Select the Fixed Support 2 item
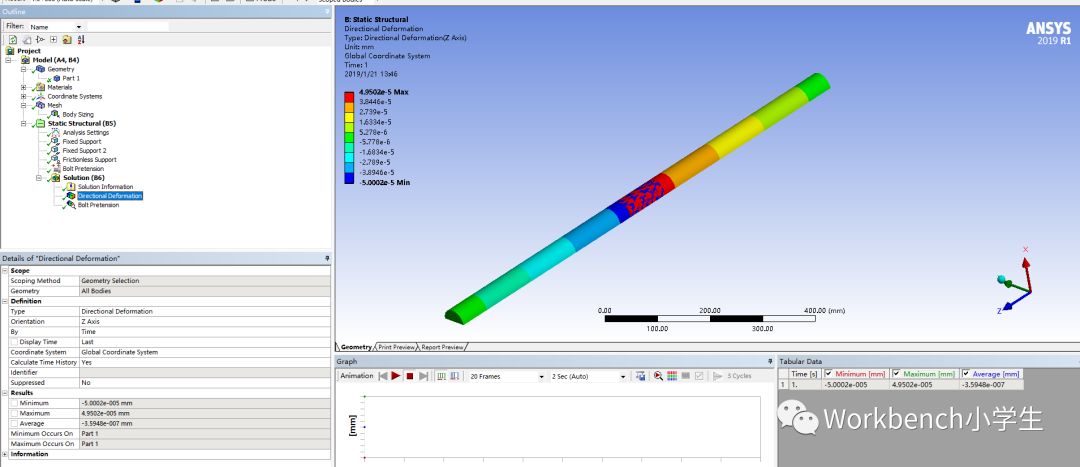 [x=84, y=150]
